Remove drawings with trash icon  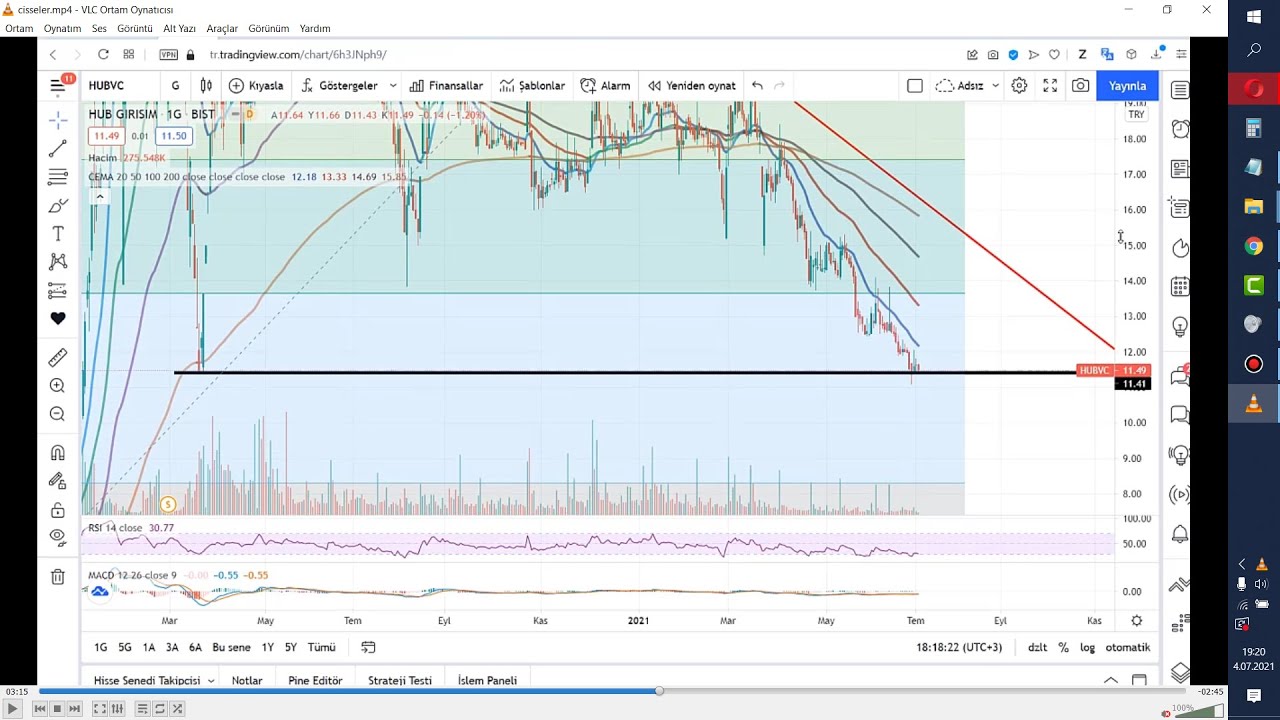pyautogui.click(x=58, y=577)
